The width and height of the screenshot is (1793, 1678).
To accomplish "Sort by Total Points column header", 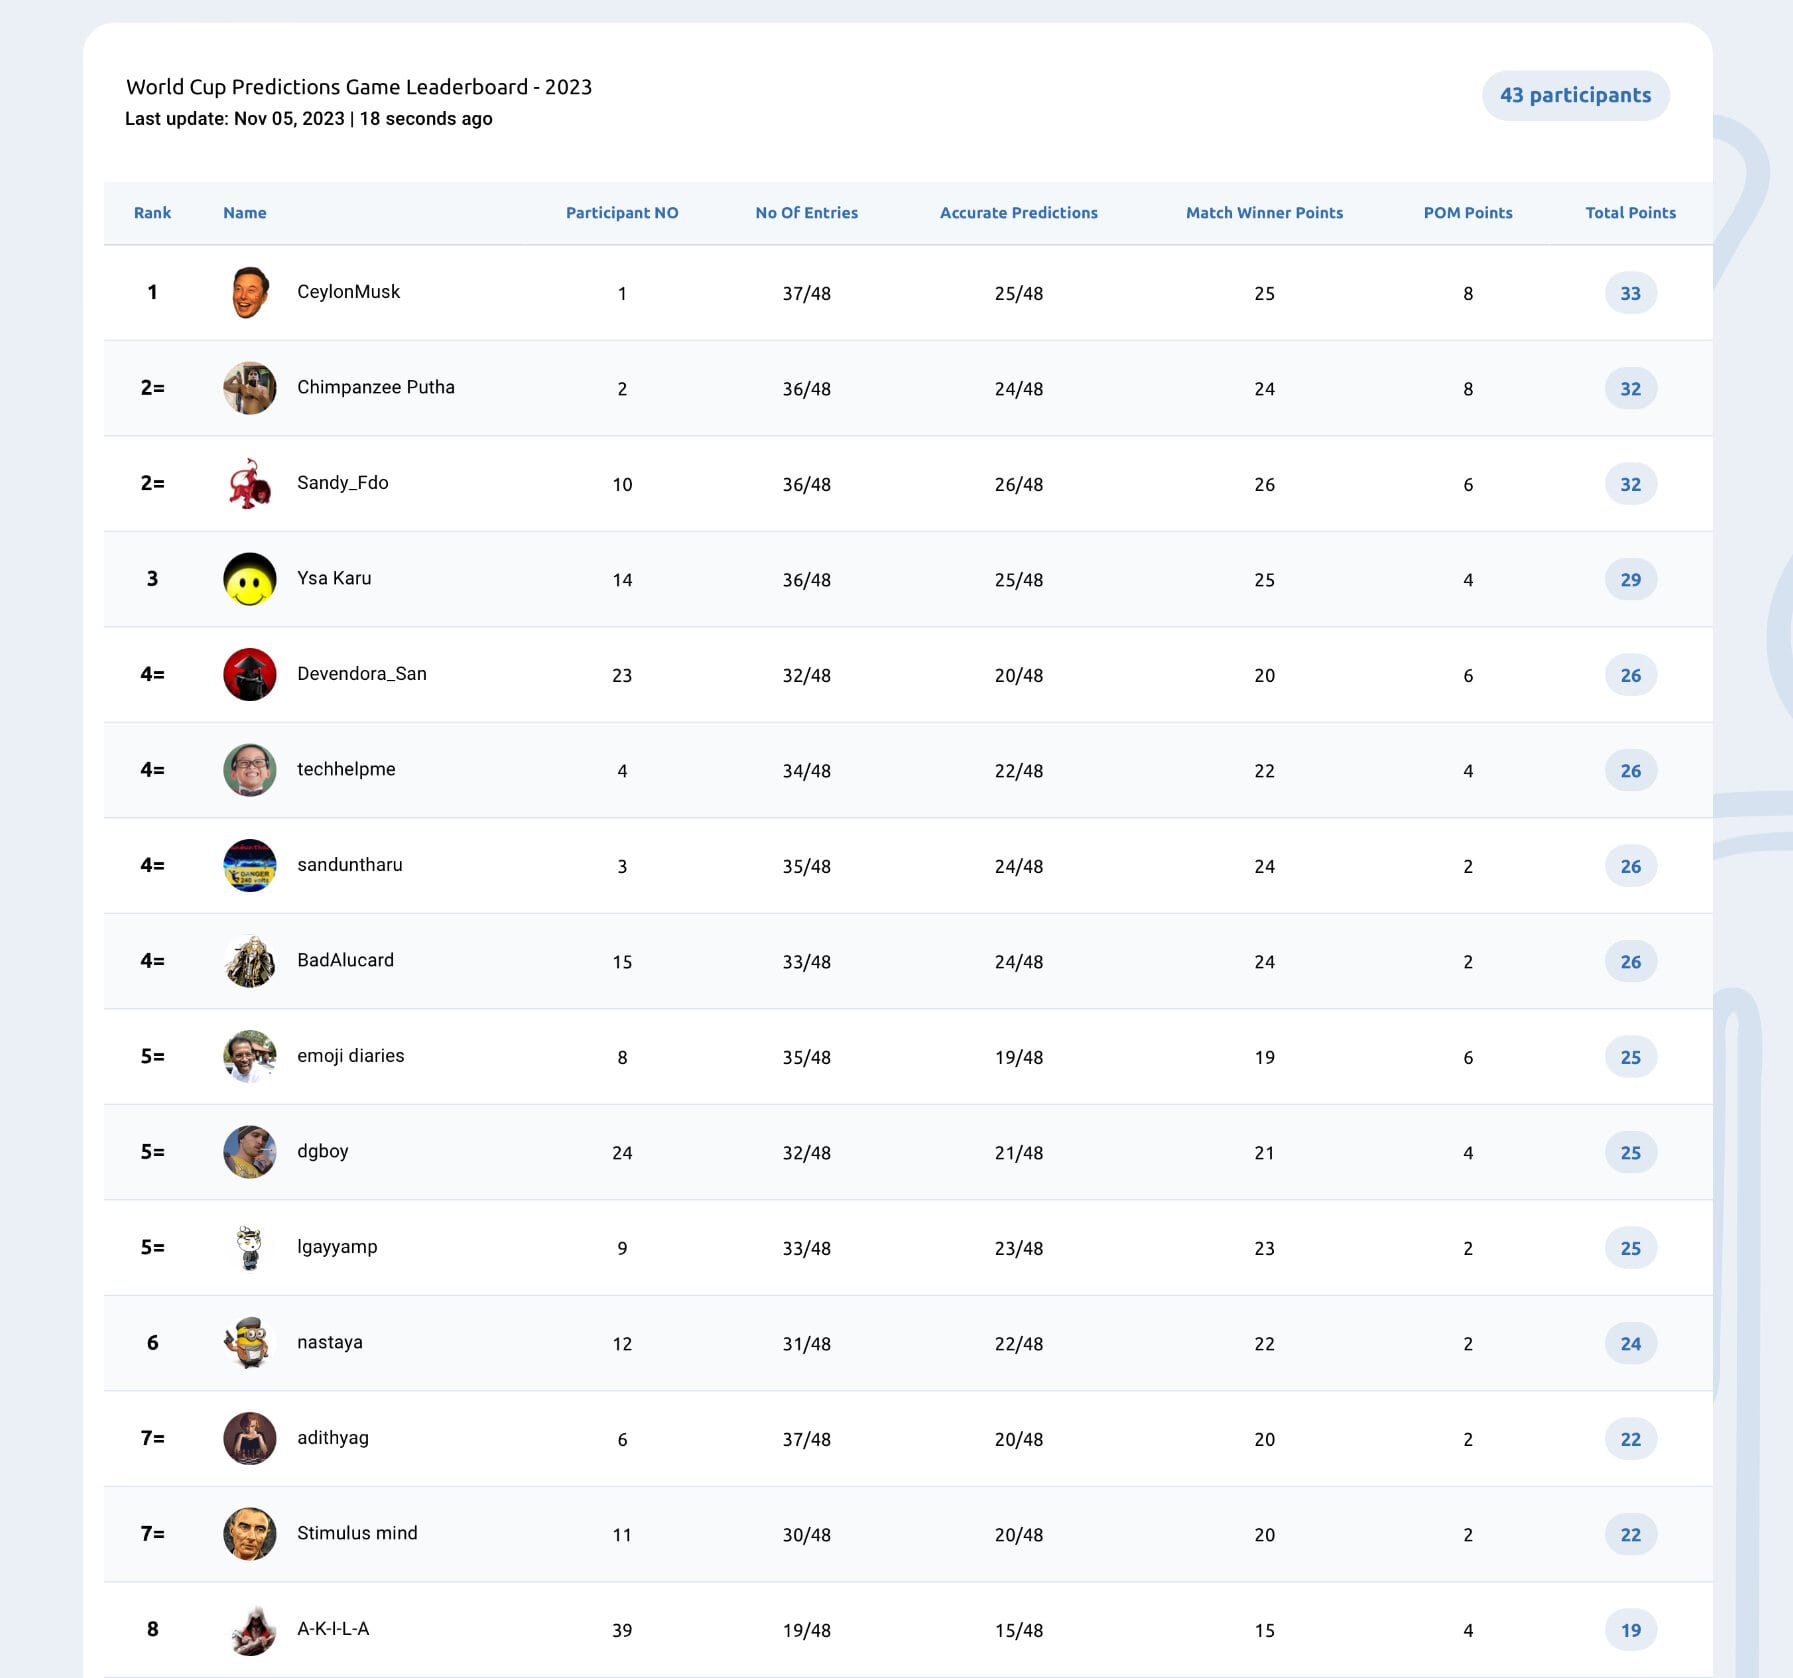I will 1630,213.
